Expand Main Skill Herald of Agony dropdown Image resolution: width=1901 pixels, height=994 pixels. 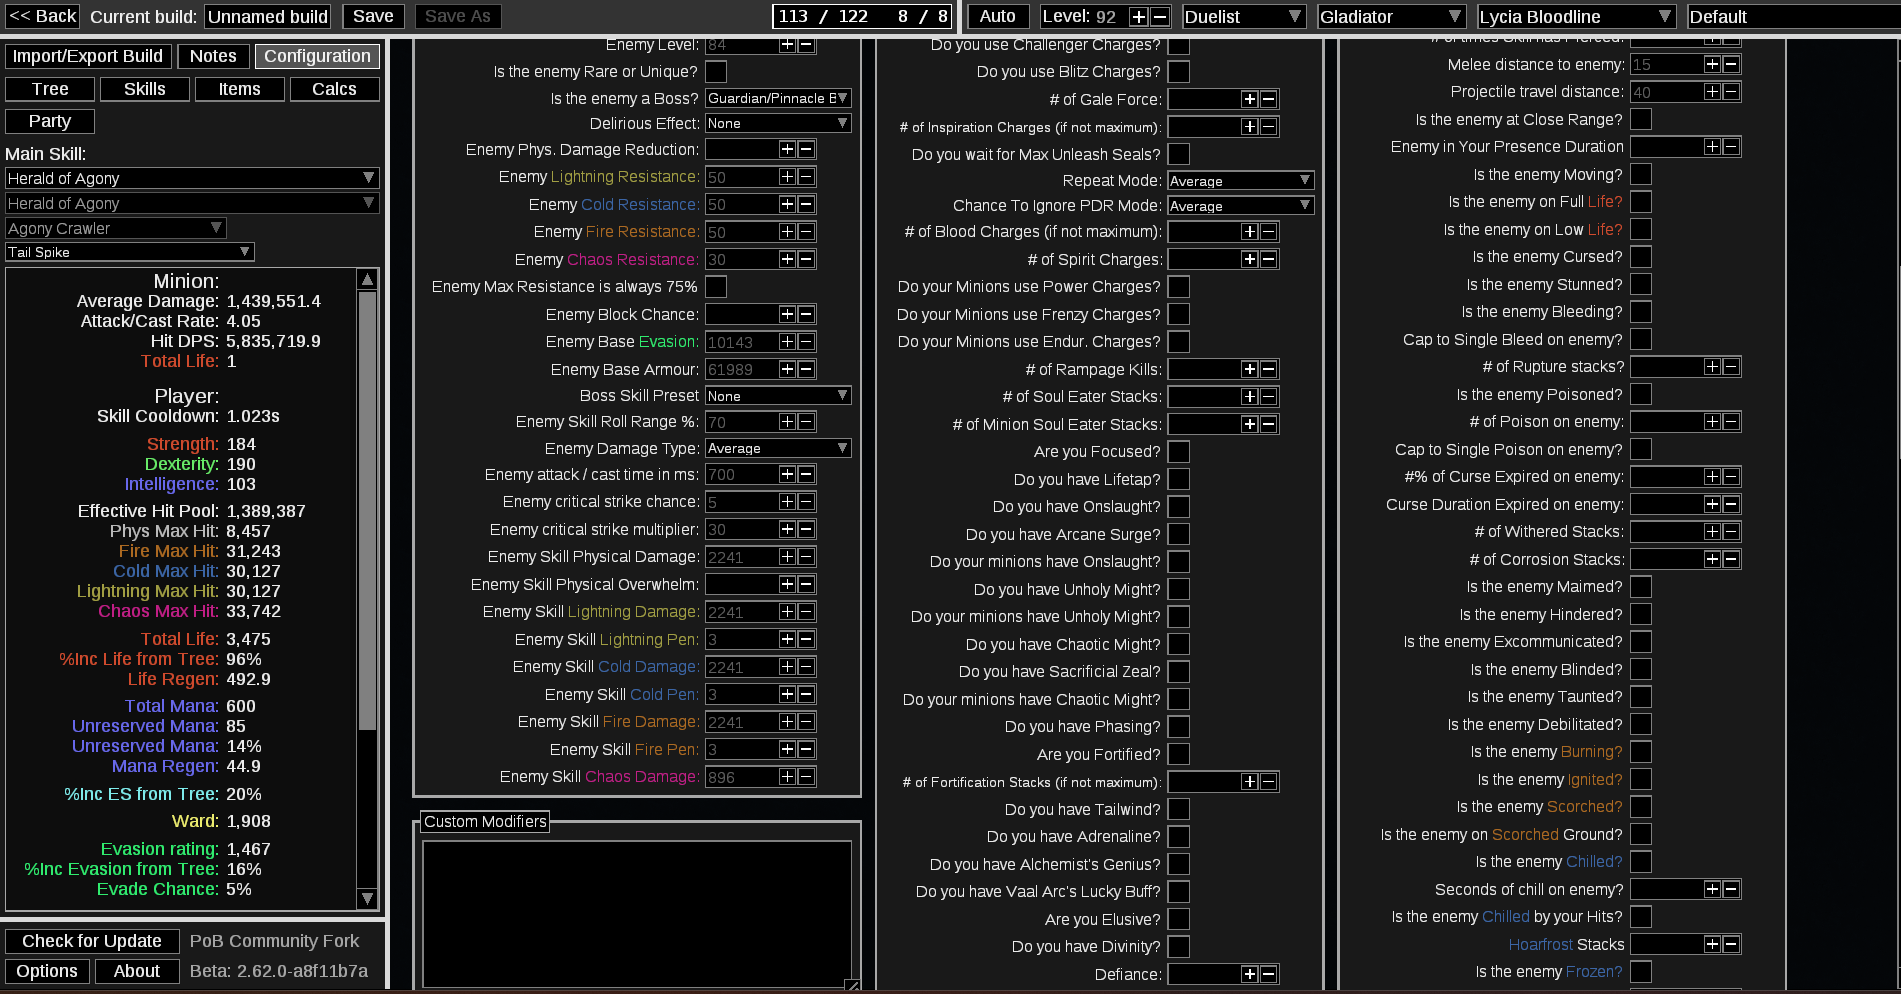[192, 178]
